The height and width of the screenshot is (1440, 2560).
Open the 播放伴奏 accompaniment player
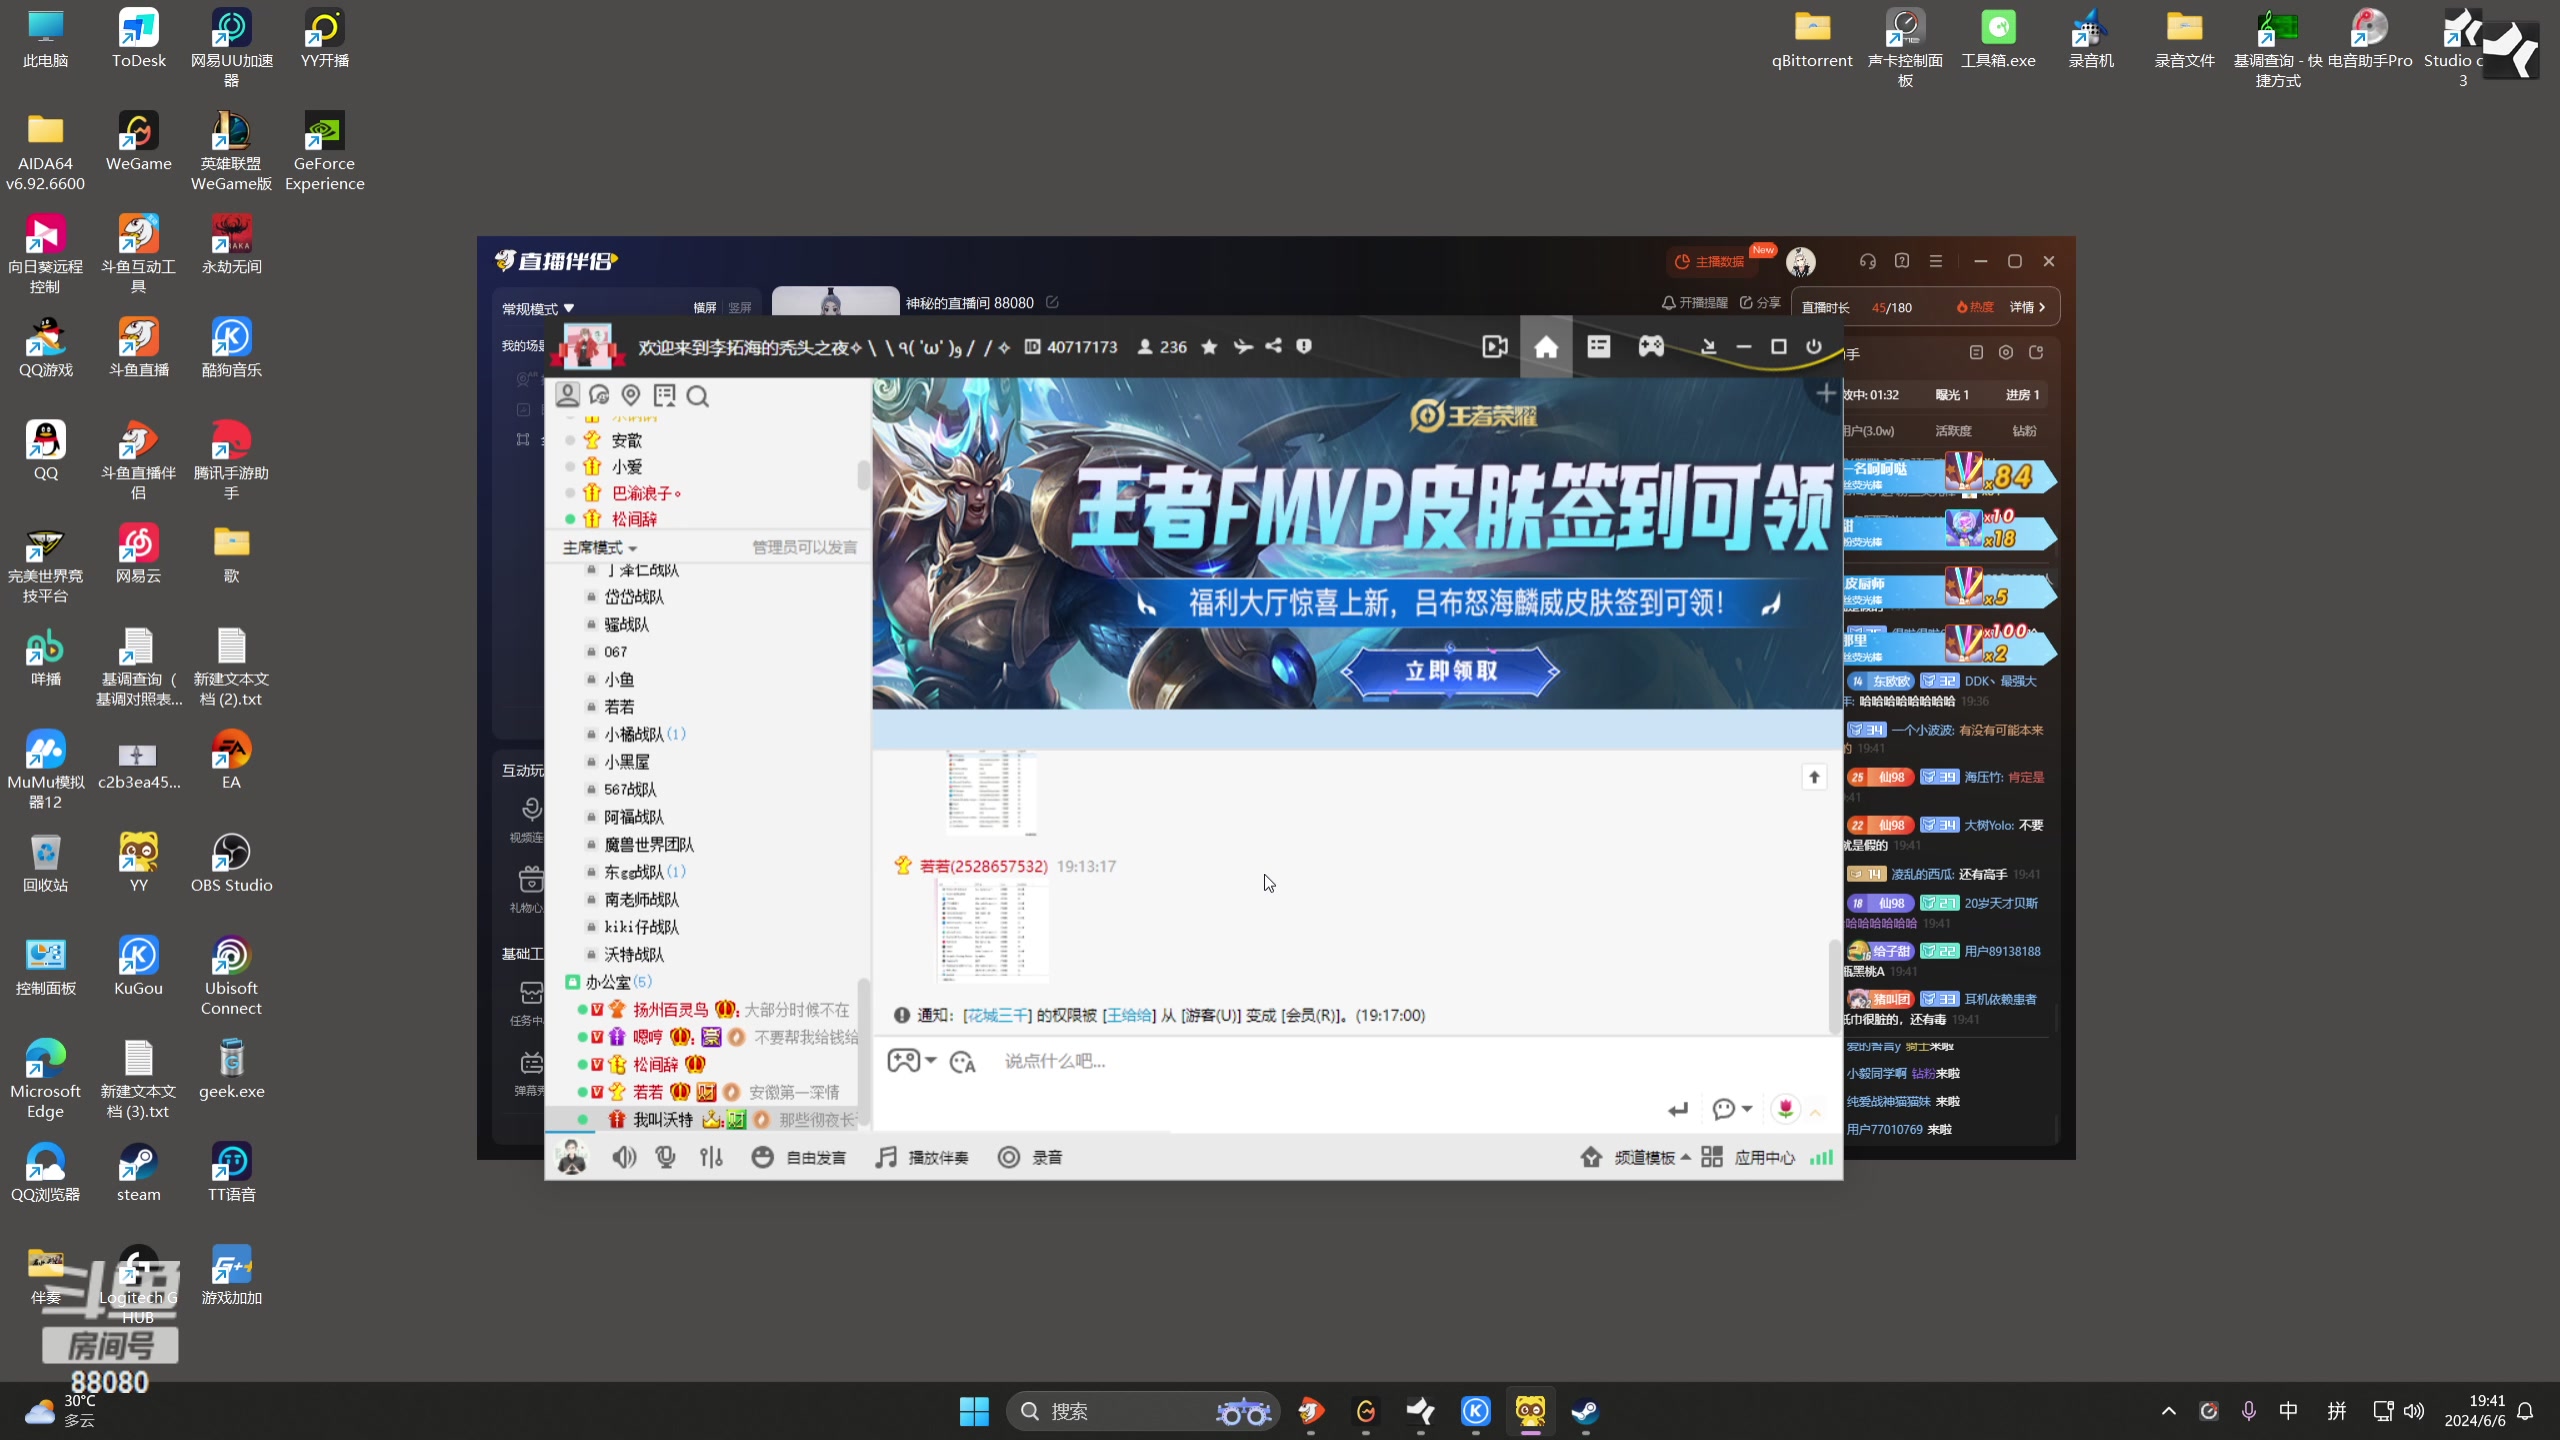tap(921, 1157)
